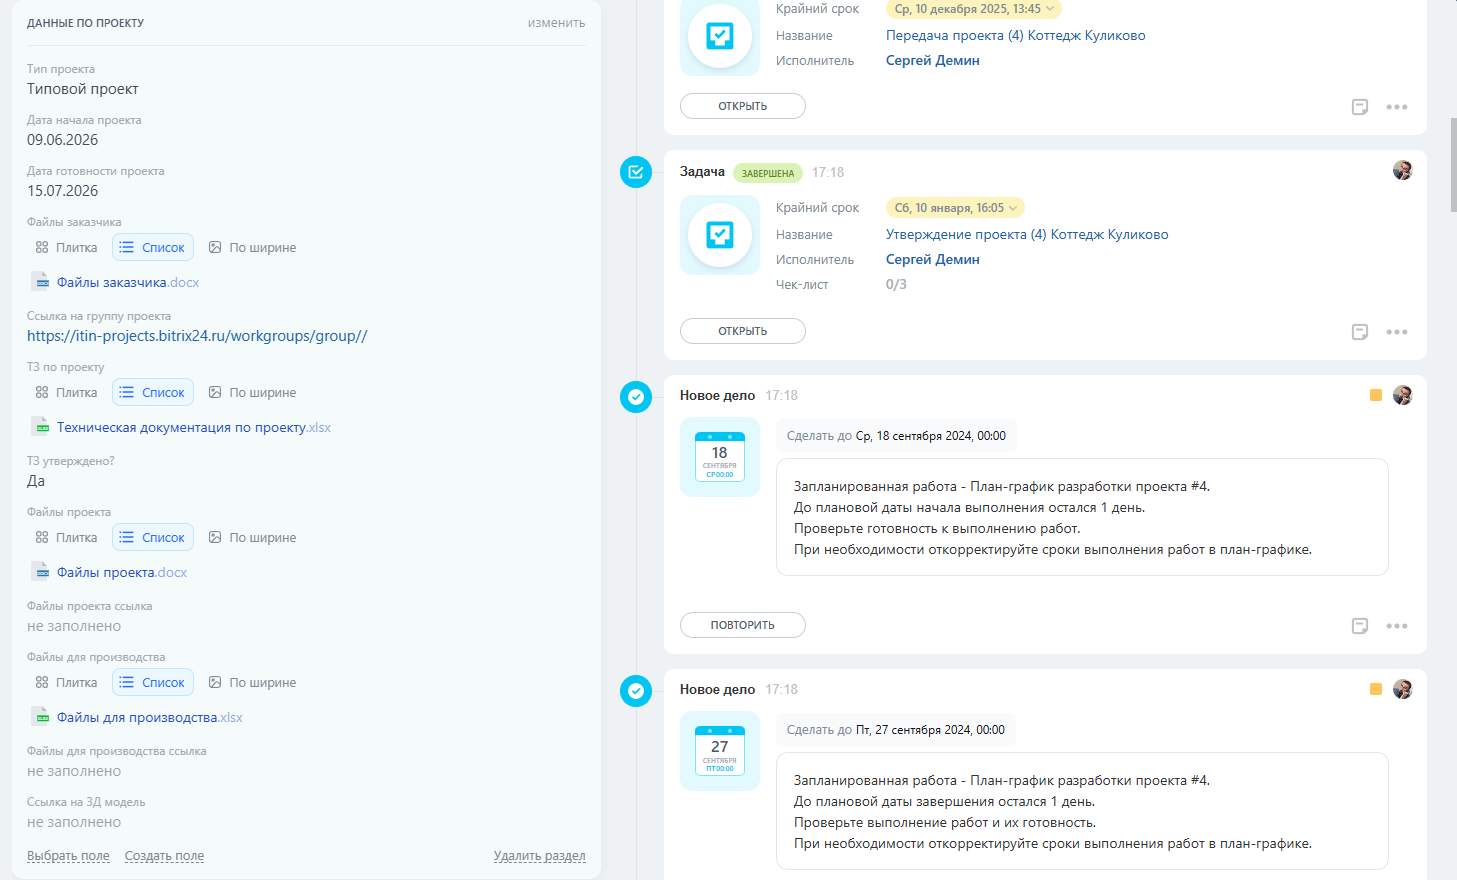This screenshot has width=1457, height=880.
Task: Click Сергей Демин in the Утверждение проекта card
Action: pos(933,259)
